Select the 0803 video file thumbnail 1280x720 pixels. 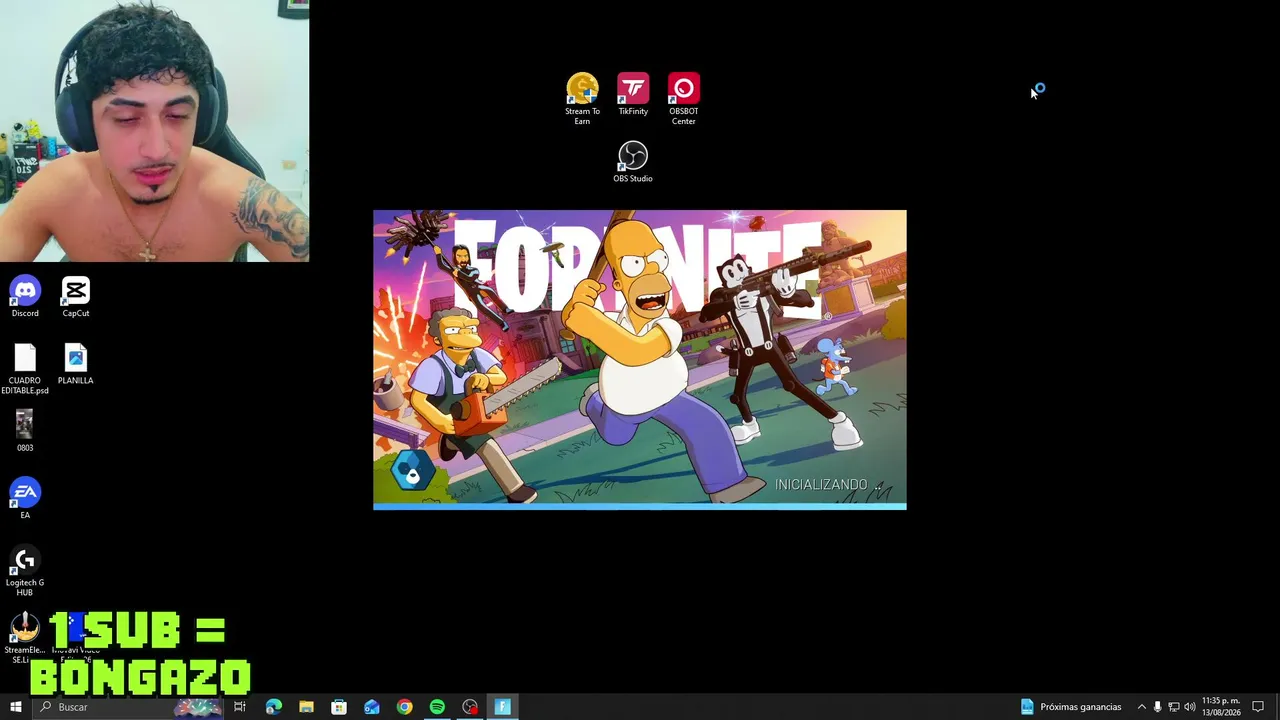pyautogui.click(x=25, y=431)
